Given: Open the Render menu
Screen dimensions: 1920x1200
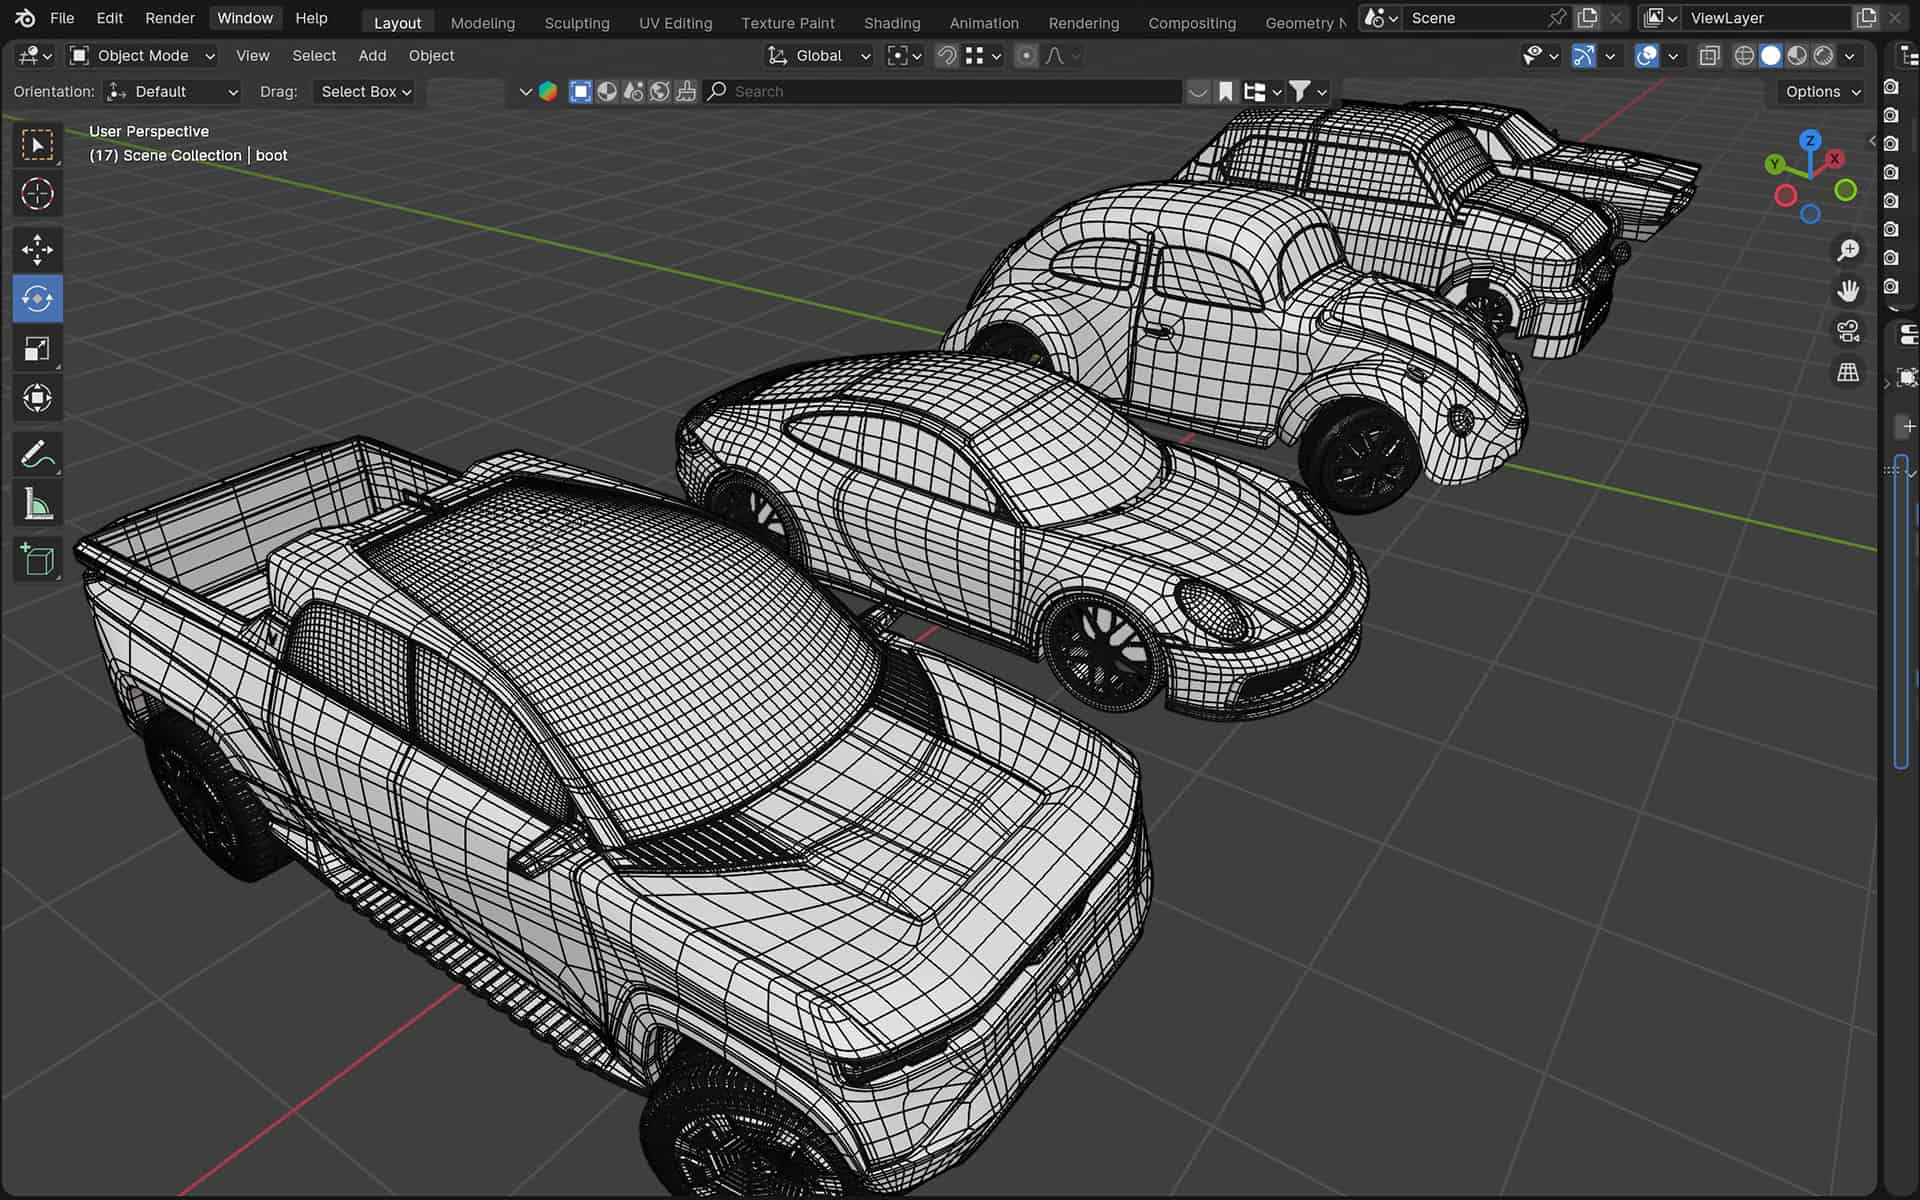Looking at the screenshot, I should [169, 18].
